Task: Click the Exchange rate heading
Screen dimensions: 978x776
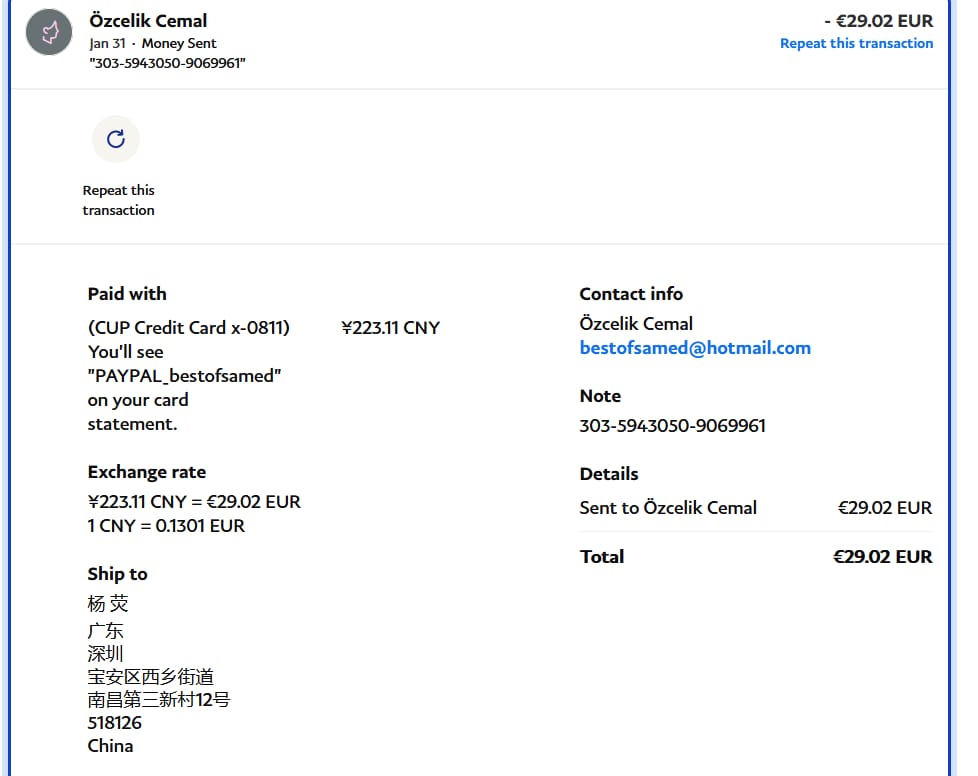Action: click(x=146, y=472)
